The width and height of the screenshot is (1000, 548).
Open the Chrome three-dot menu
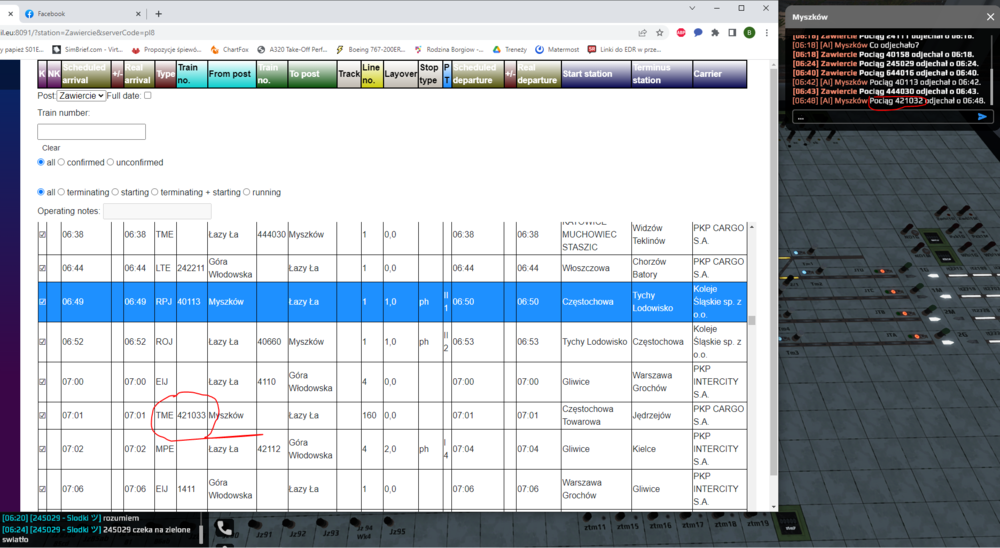pyautogui.click(x=768, y=32)
